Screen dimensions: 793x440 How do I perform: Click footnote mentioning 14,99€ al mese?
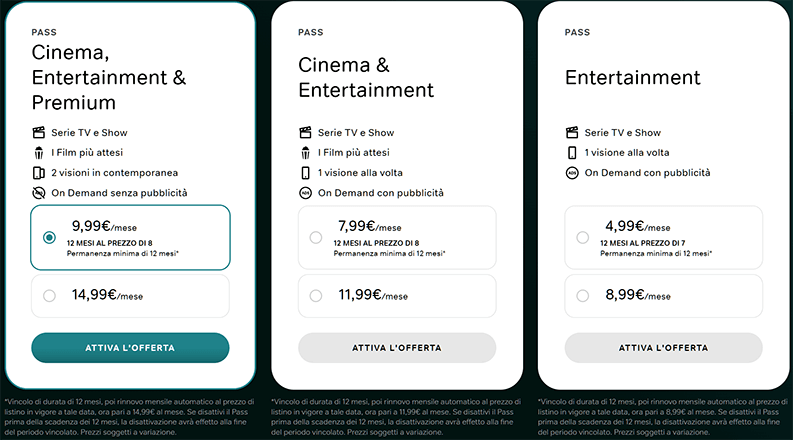click(129, 417)
